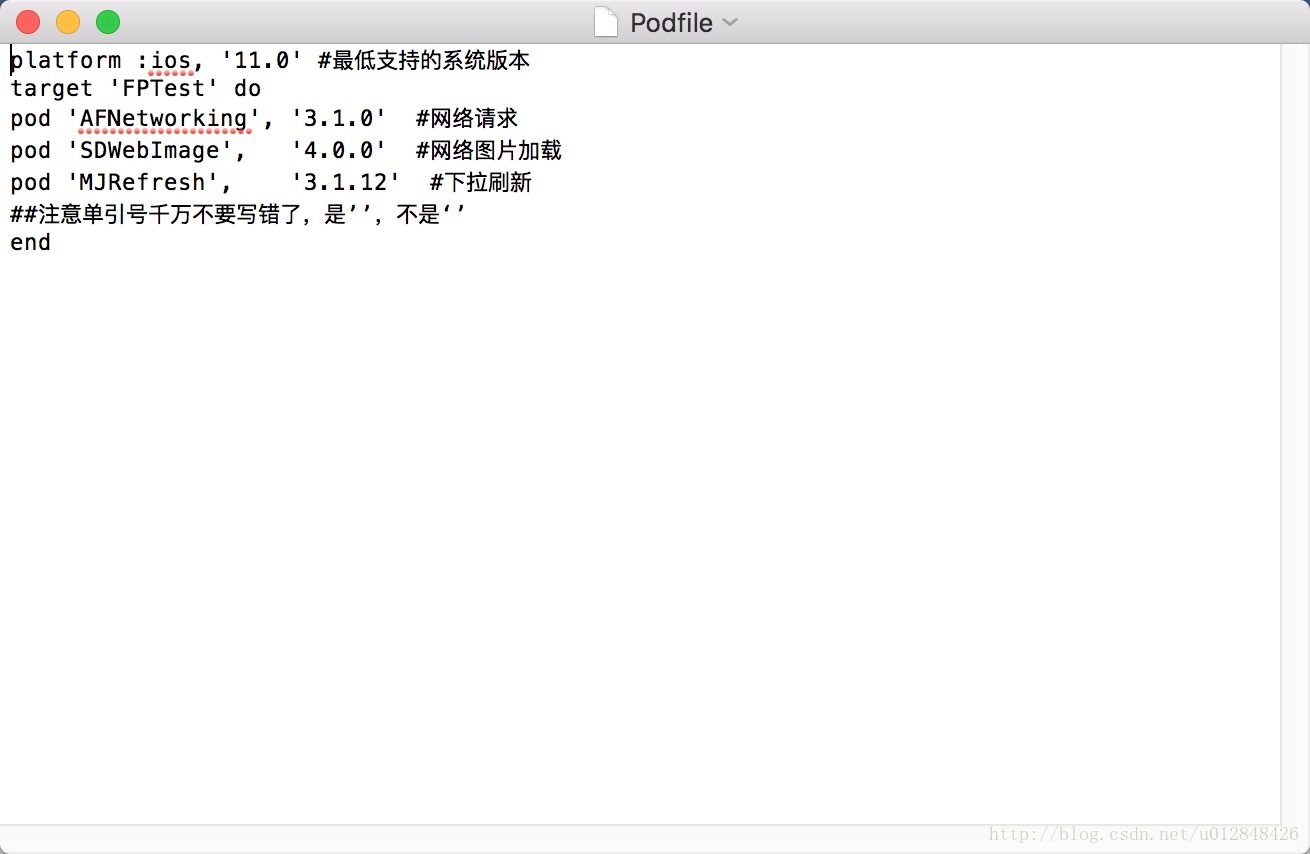This screenshot has height=854, width=1310.
Task: Click the word 'platform' on first line
Action: click(66, 61)
